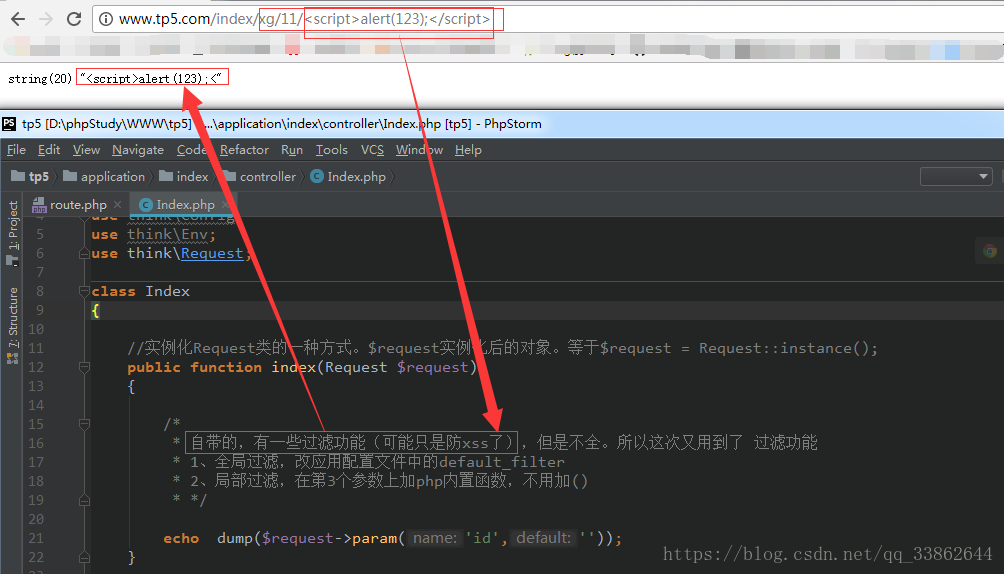Click line number 21 in gutter
Screen dimensions: 1004x574
(x=36, y=538)
